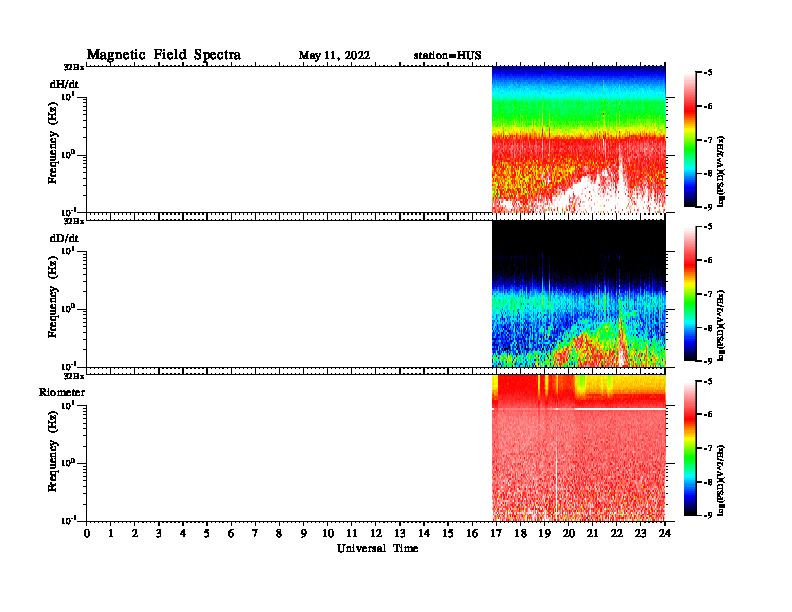Click hour 3 on the Universal Time axis
Screen dimensions: 792x612
[x=159, y=534]
